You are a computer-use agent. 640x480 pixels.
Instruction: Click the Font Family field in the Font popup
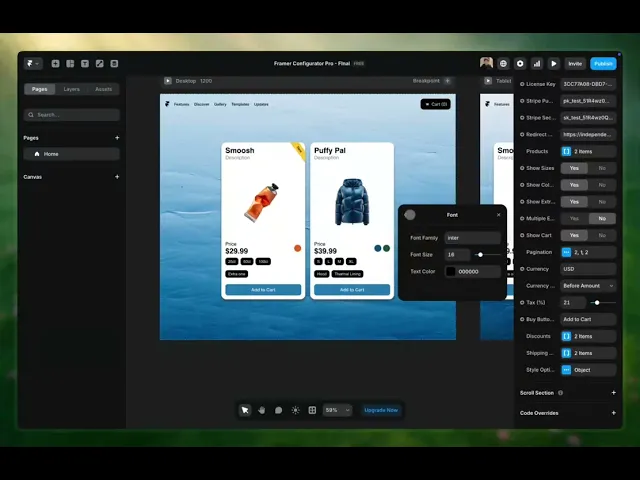[x=473, y=238]
